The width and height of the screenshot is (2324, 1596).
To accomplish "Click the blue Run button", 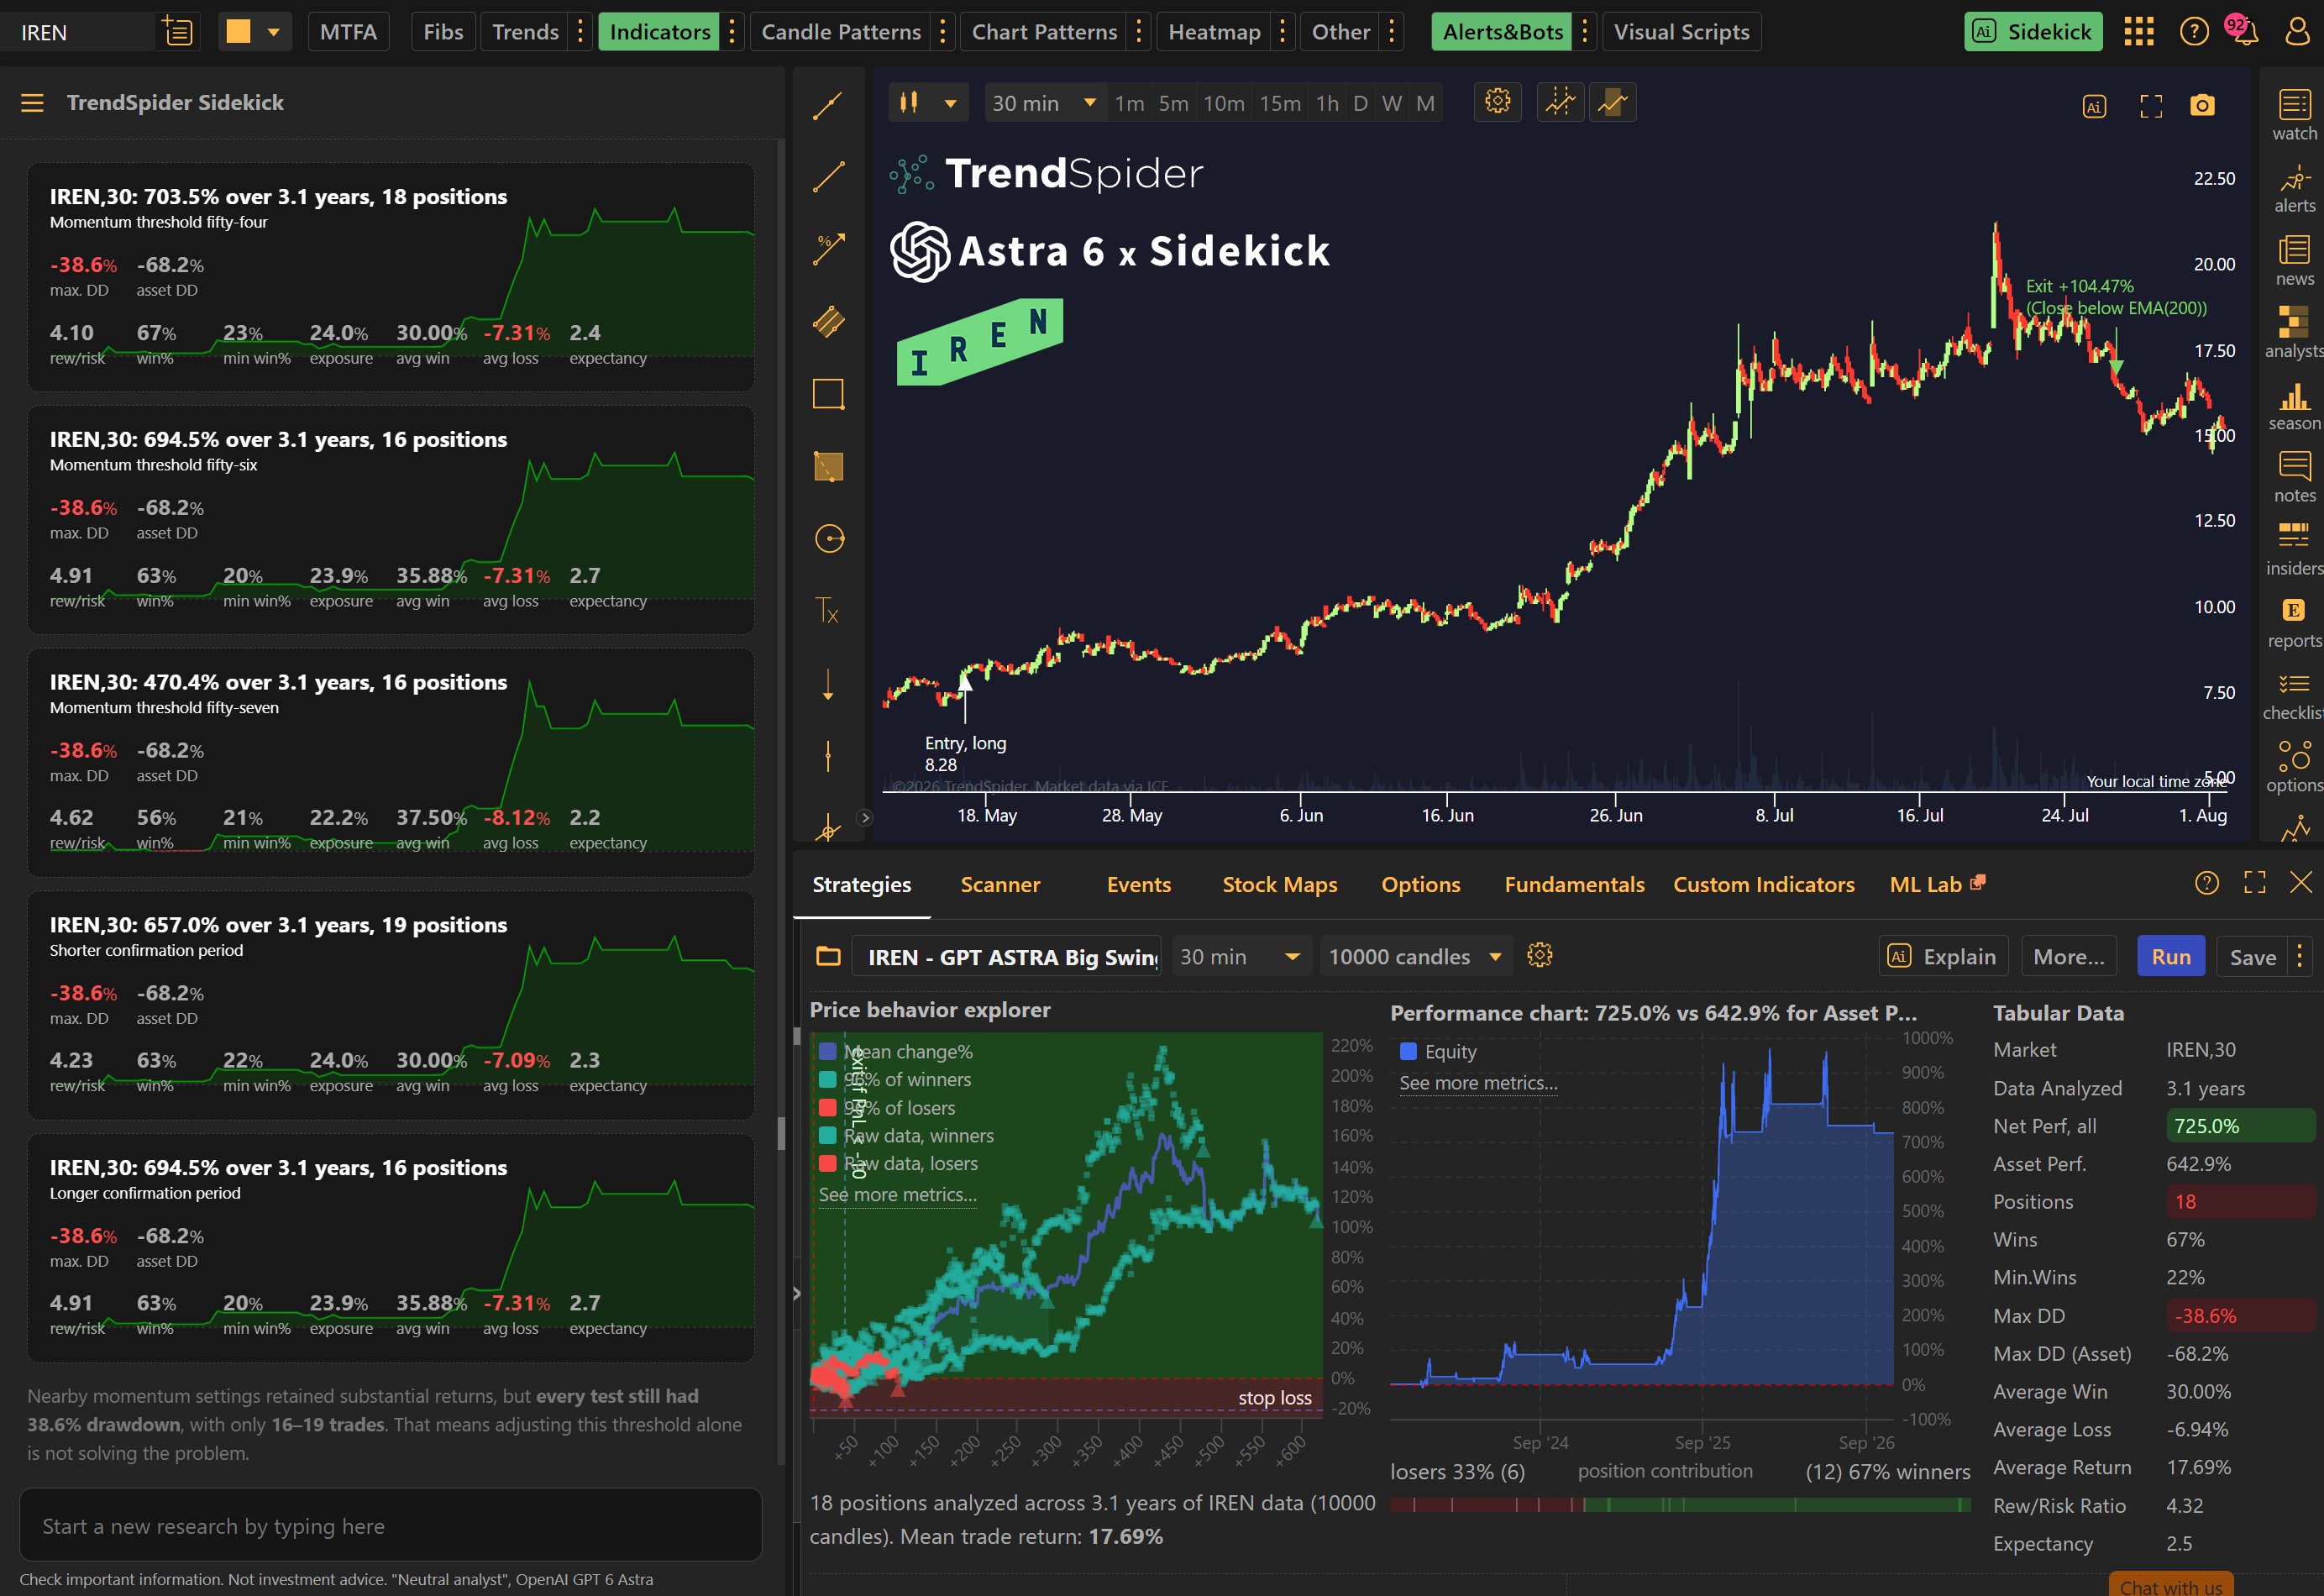I will click(x=2171, y=957).
